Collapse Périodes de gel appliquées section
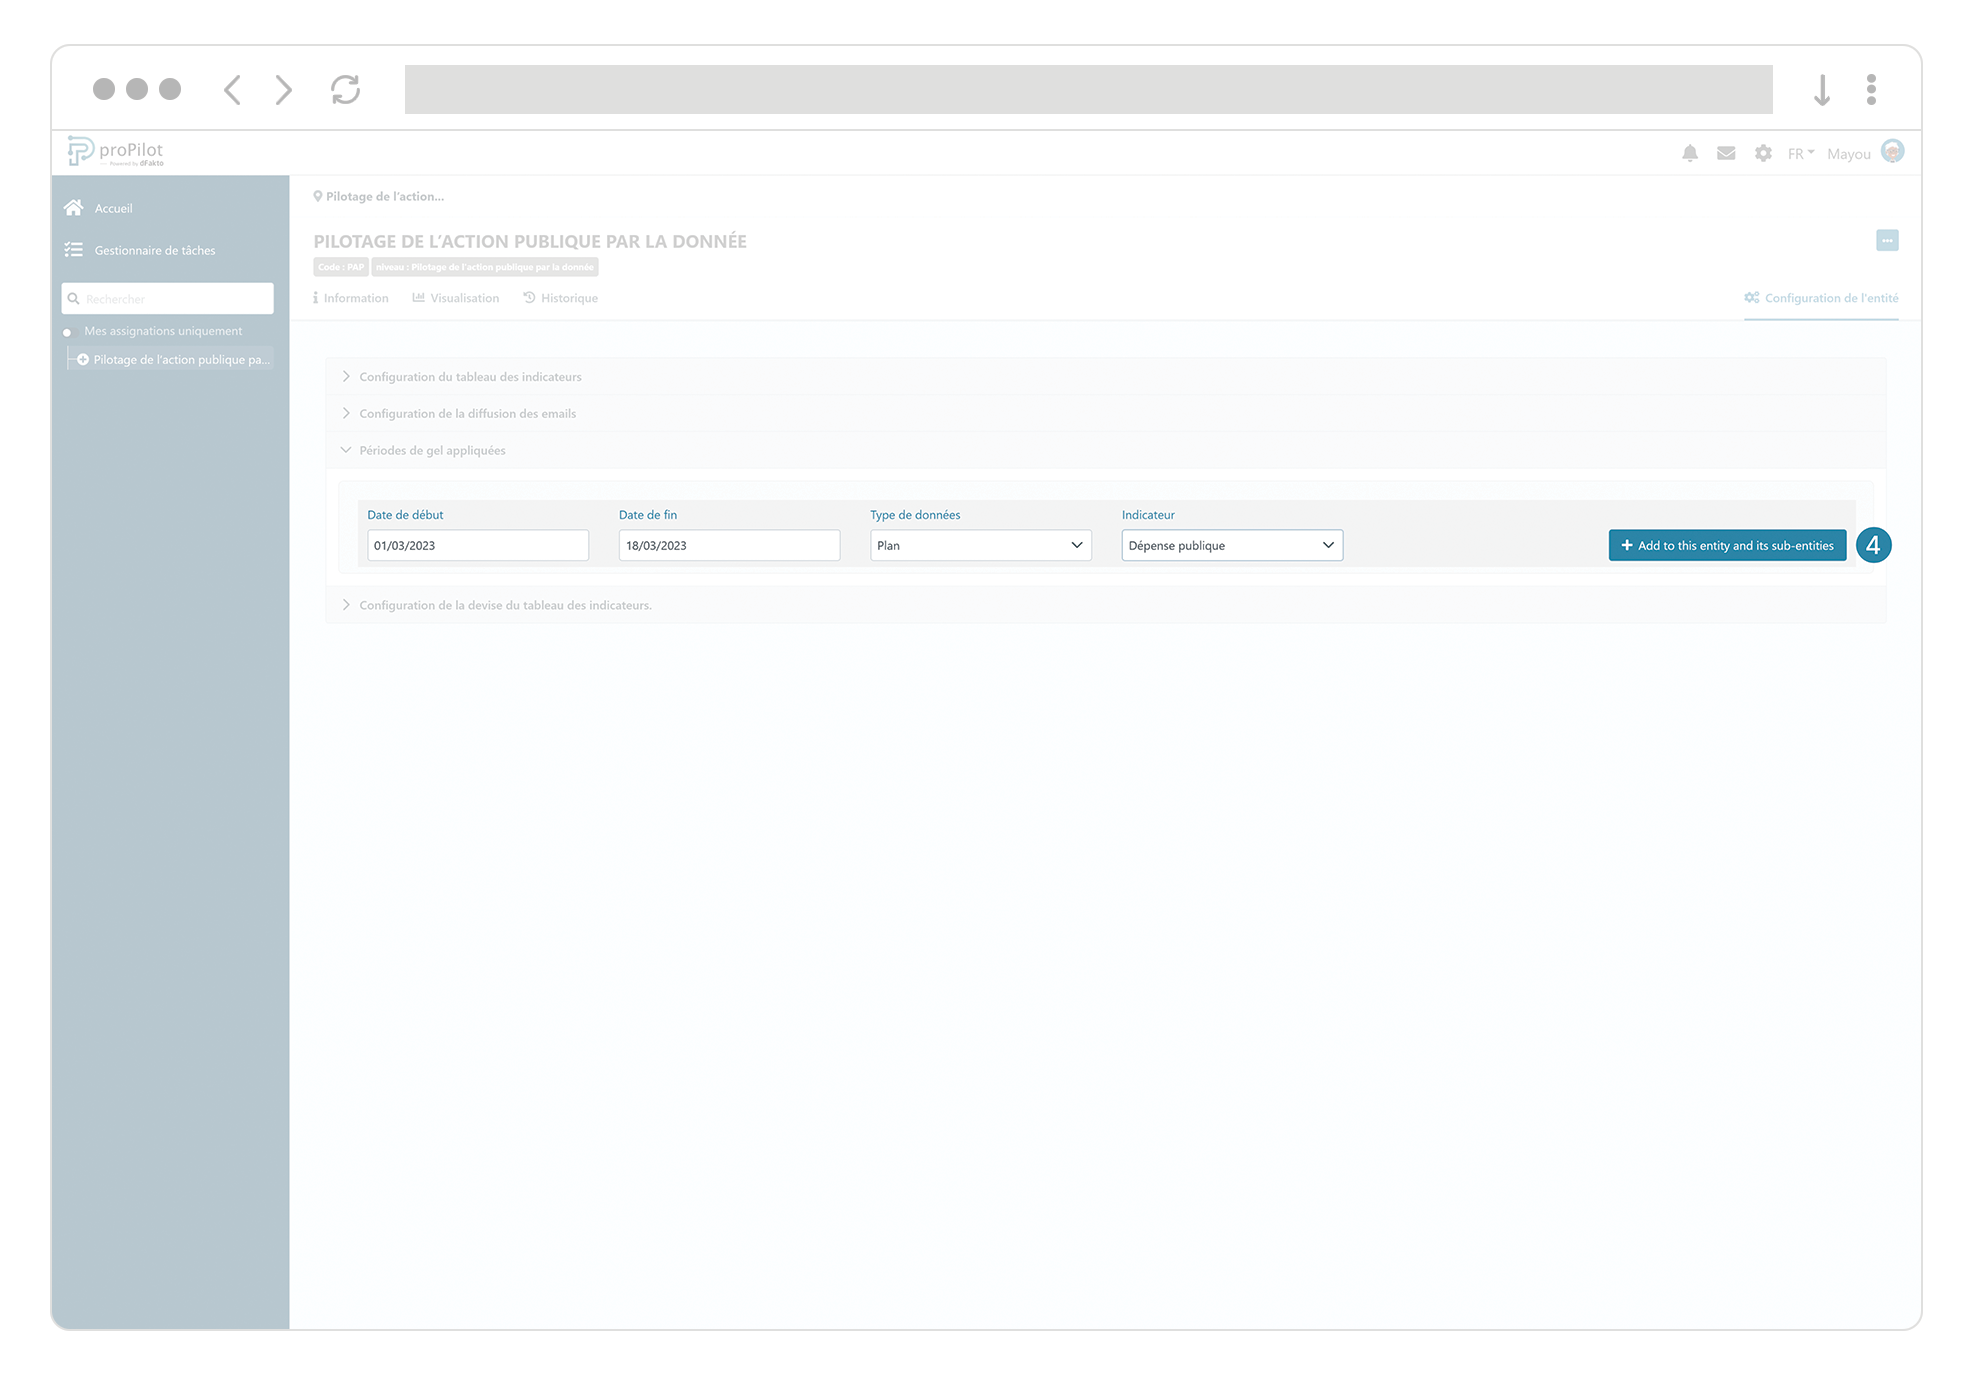 (431, 450)
